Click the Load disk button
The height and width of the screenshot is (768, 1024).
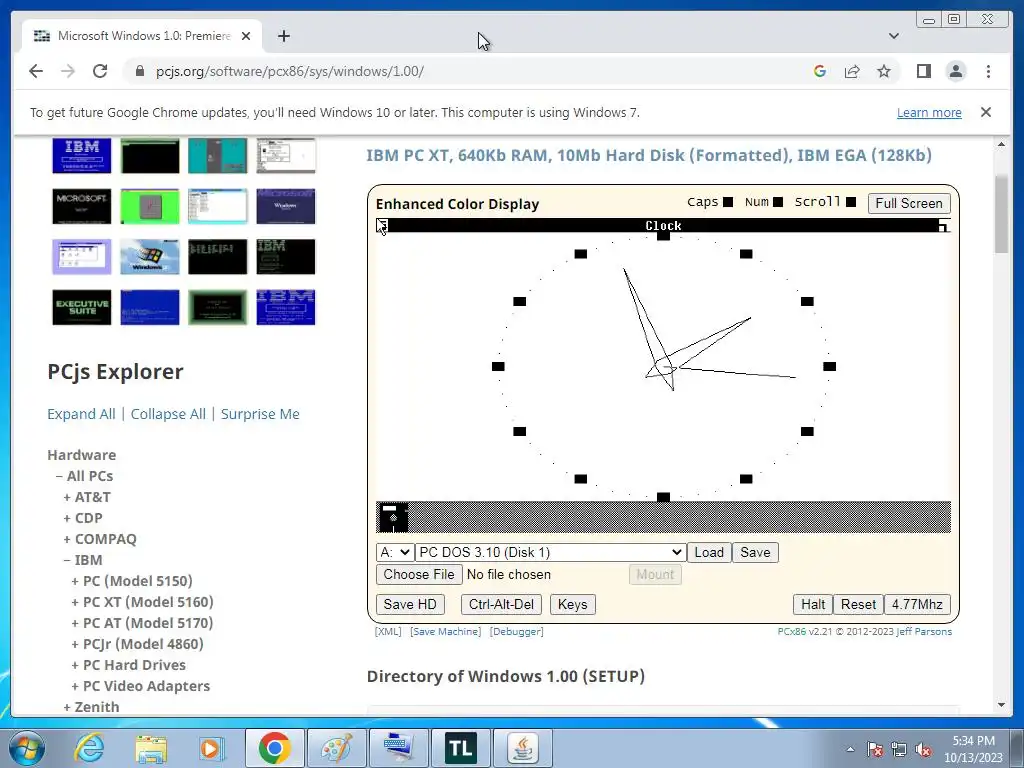[x=709, y=552]
